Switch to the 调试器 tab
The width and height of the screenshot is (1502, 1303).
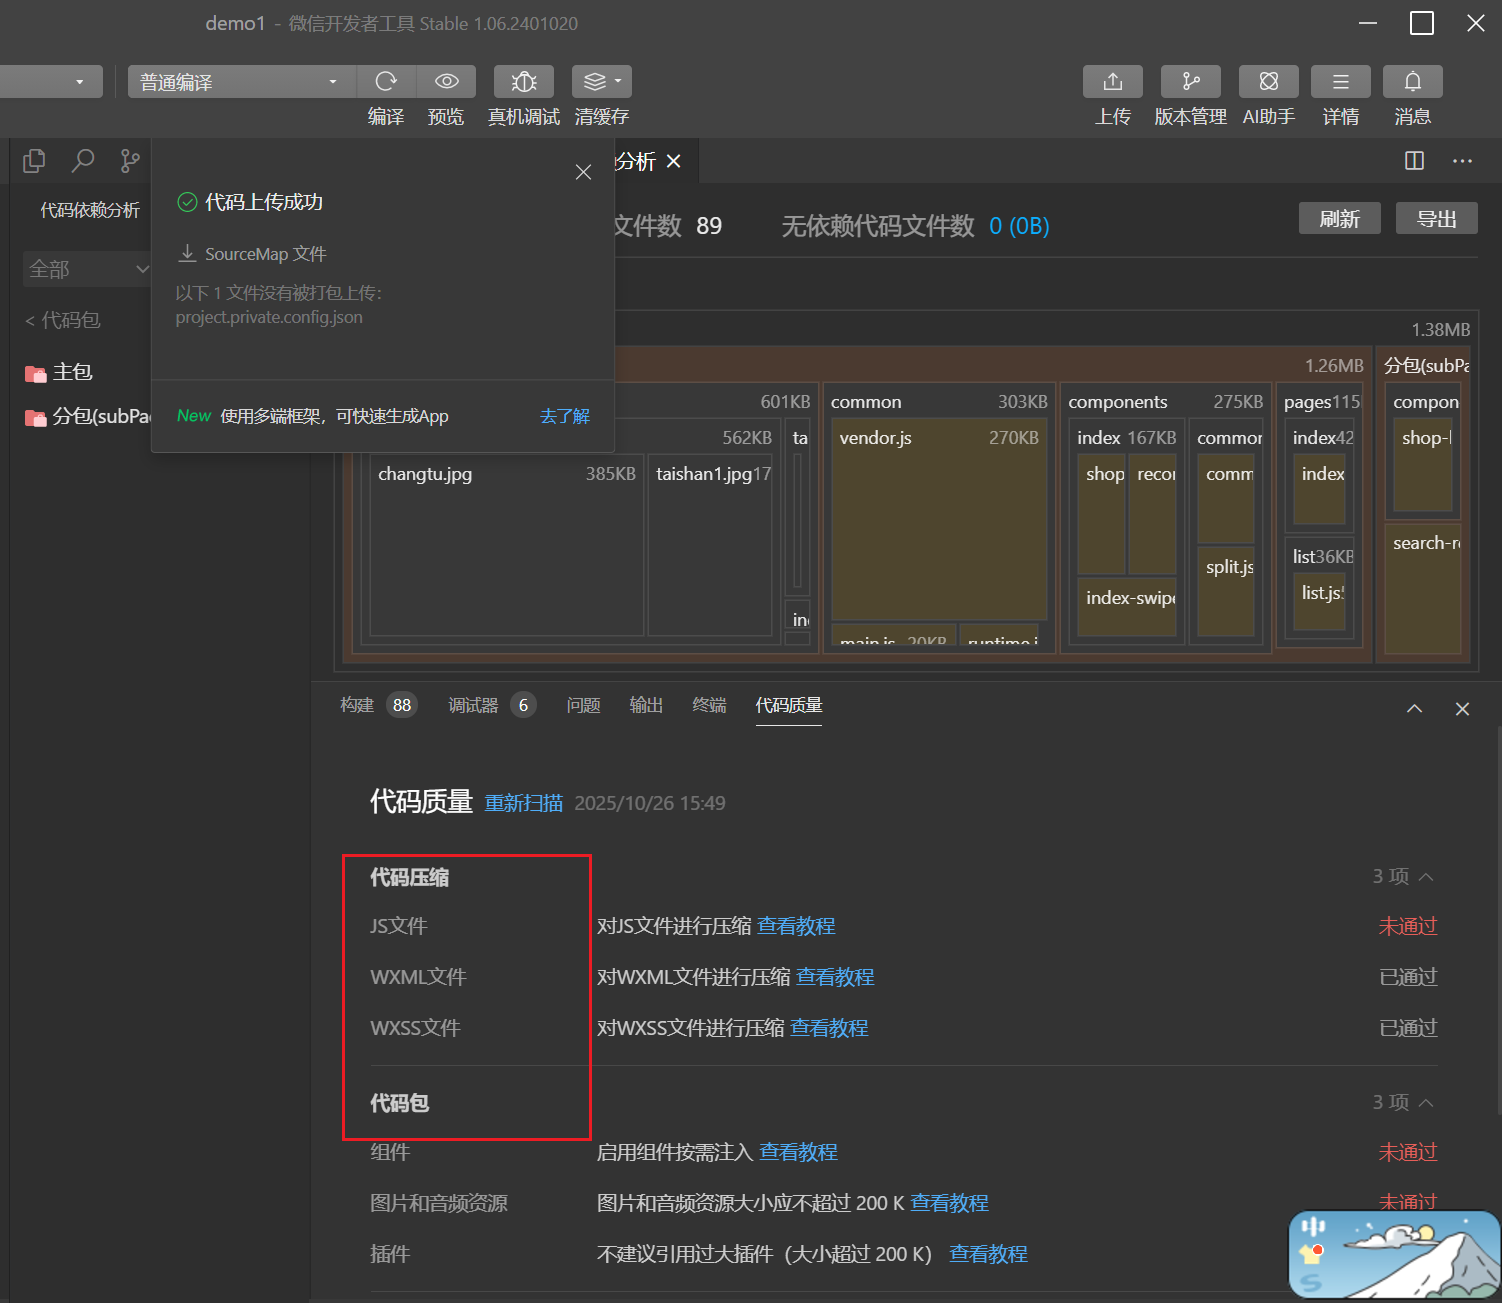[492, 705]
